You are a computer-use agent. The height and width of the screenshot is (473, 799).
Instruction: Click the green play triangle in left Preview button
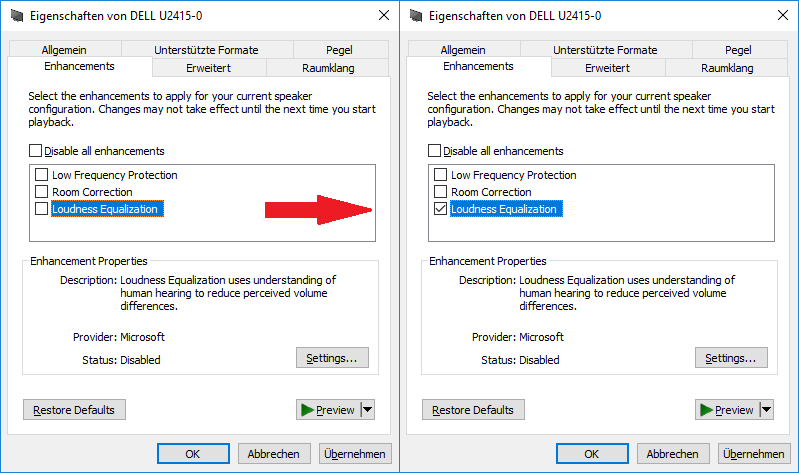[307, 410]
